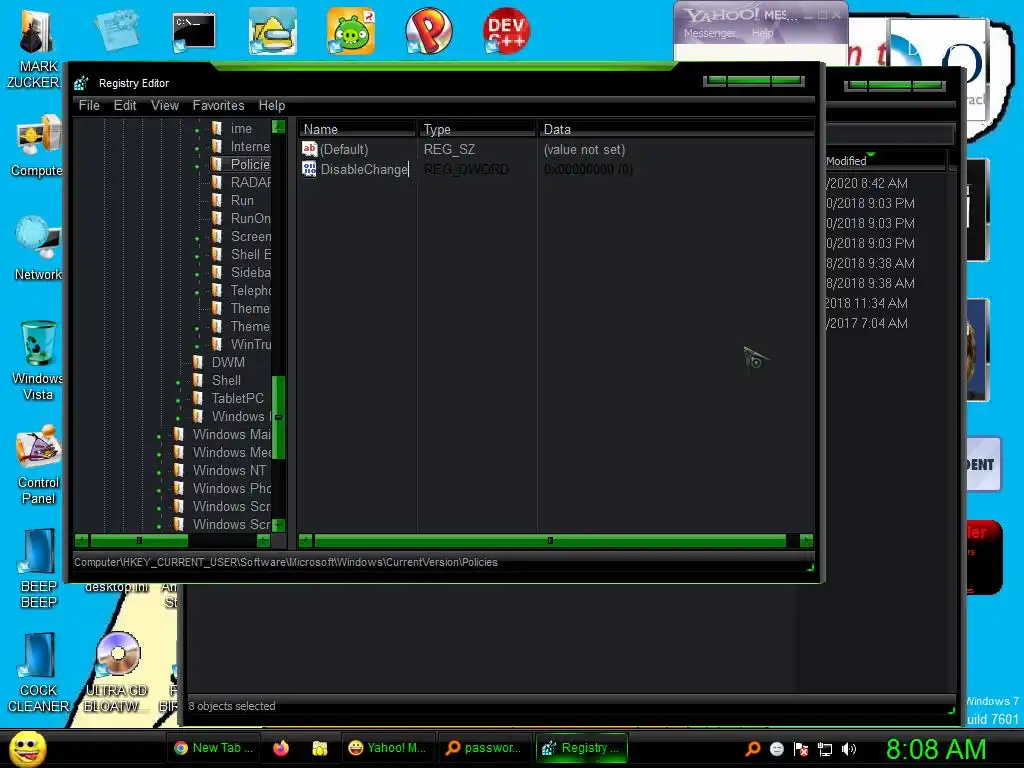Open the COCK CLEANER desktop icon
Viewport: 1024px width, 768px height.
pyautogui.click(x=38, y=673)
